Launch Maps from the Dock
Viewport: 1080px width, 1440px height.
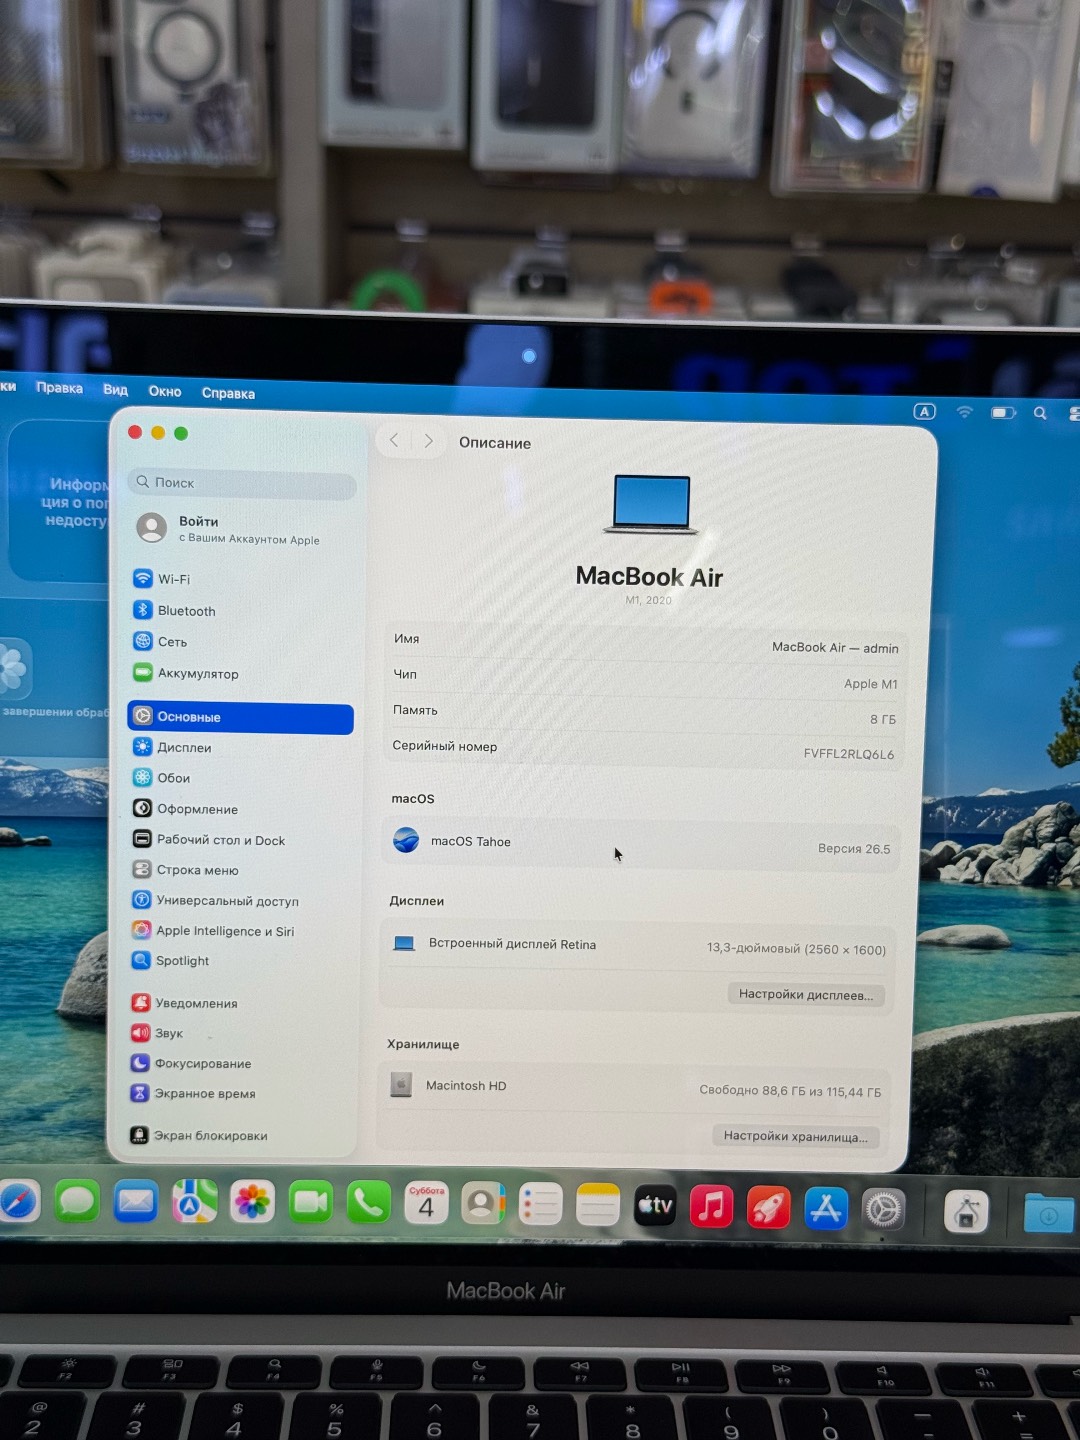[x=194, y=1202]
